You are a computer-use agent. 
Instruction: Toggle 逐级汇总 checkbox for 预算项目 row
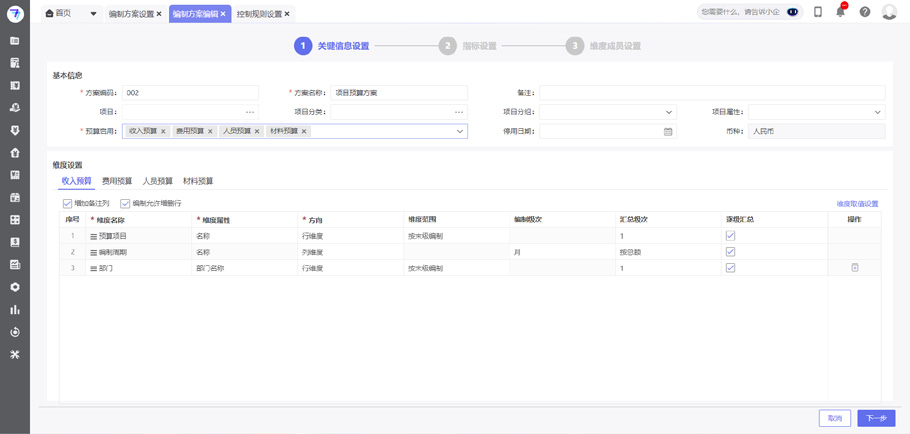pos(730,236)
